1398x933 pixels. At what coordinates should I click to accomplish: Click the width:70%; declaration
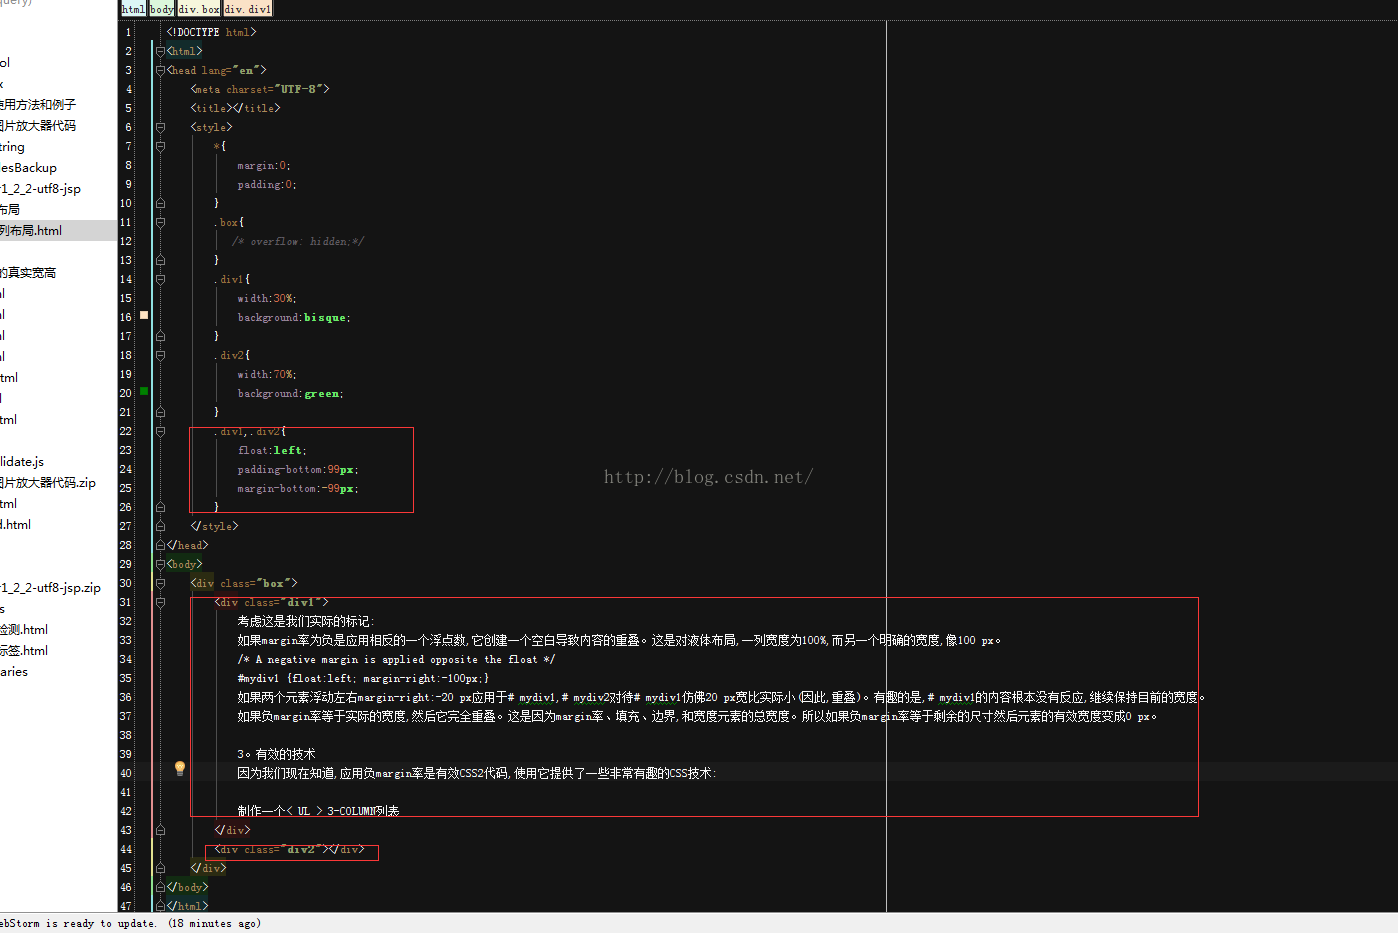click(x=267, y=374)
